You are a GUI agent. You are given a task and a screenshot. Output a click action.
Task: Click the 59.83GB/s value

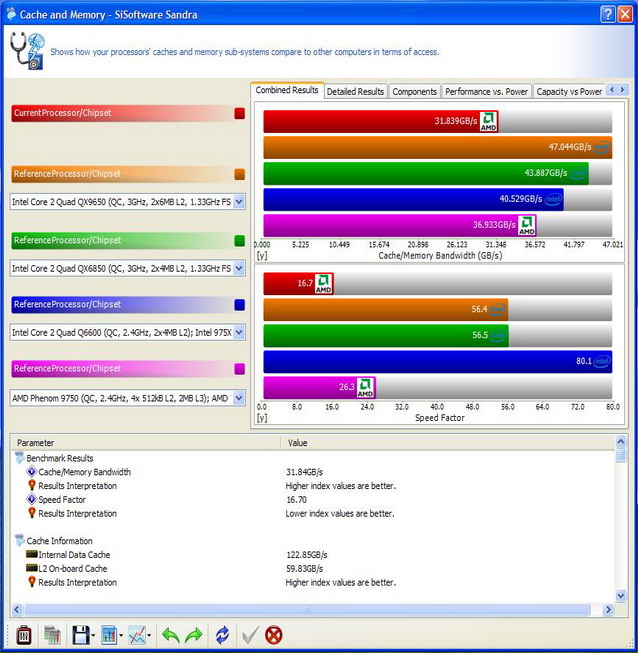click(x=304, y=568)
